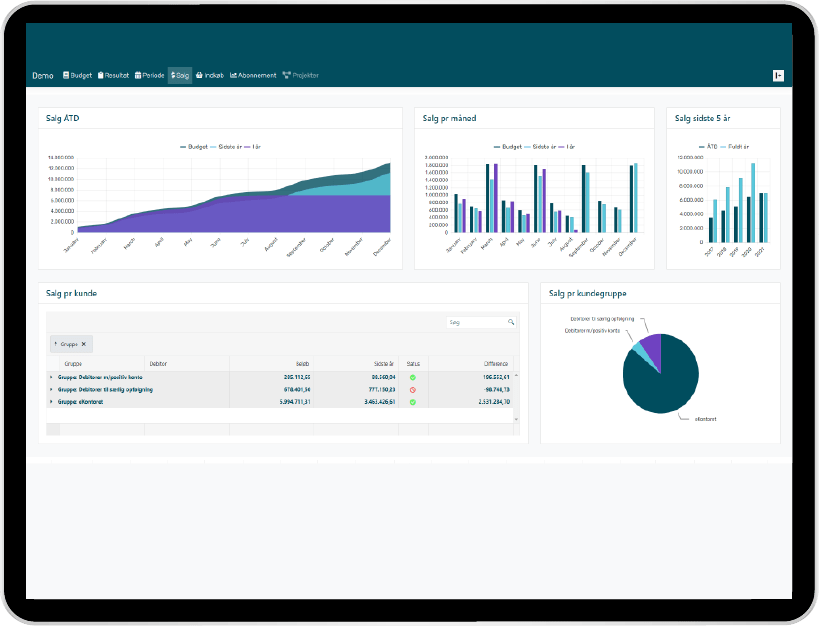Click the Difference value for Debitorer m/positiv konto

click(496, 377)
